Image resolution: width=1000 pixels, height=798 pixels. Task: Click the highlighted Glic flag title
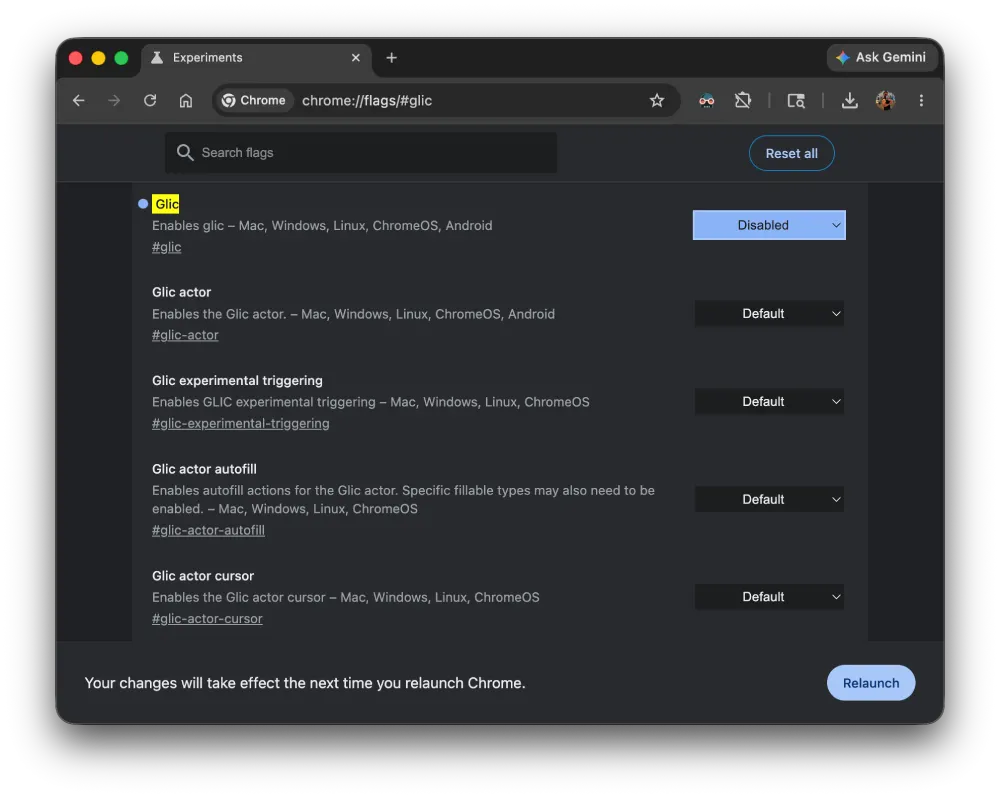click(166, 204)
